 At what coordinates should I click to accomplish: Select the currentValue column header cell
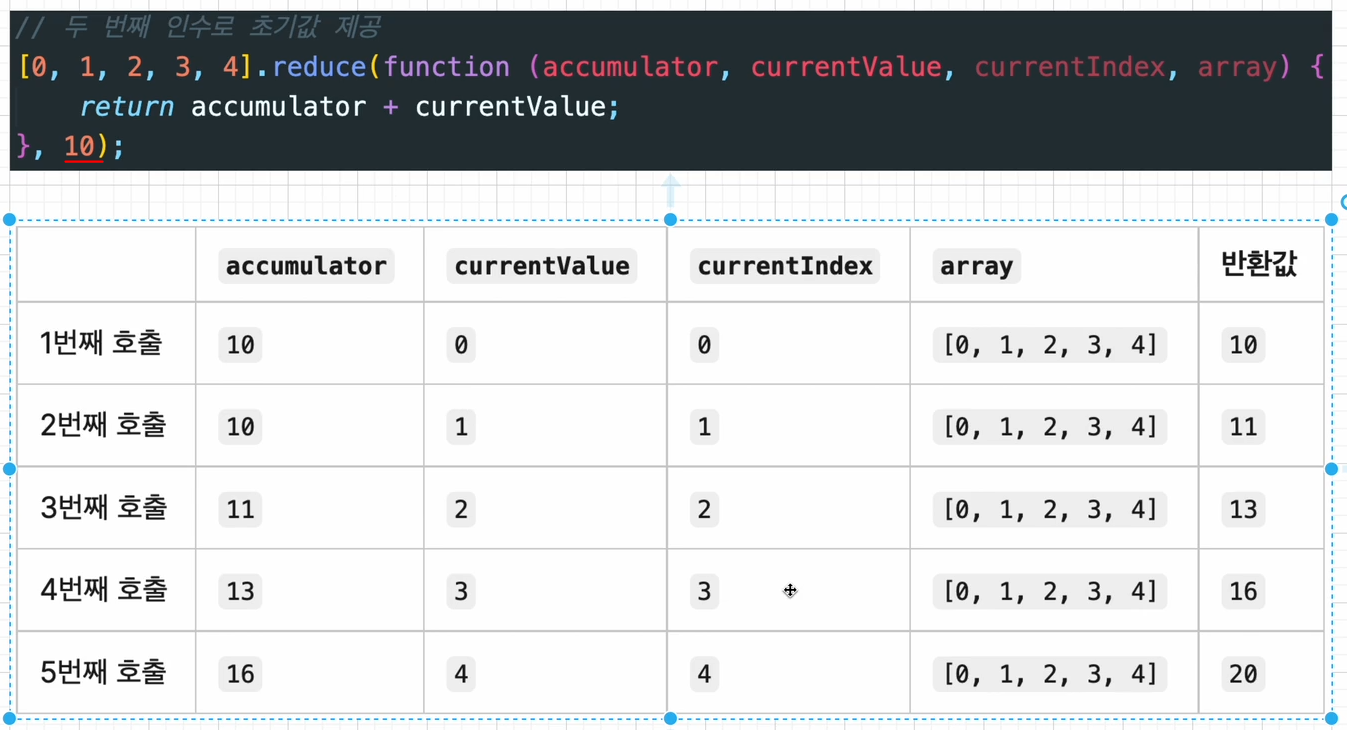pos(541,265)
